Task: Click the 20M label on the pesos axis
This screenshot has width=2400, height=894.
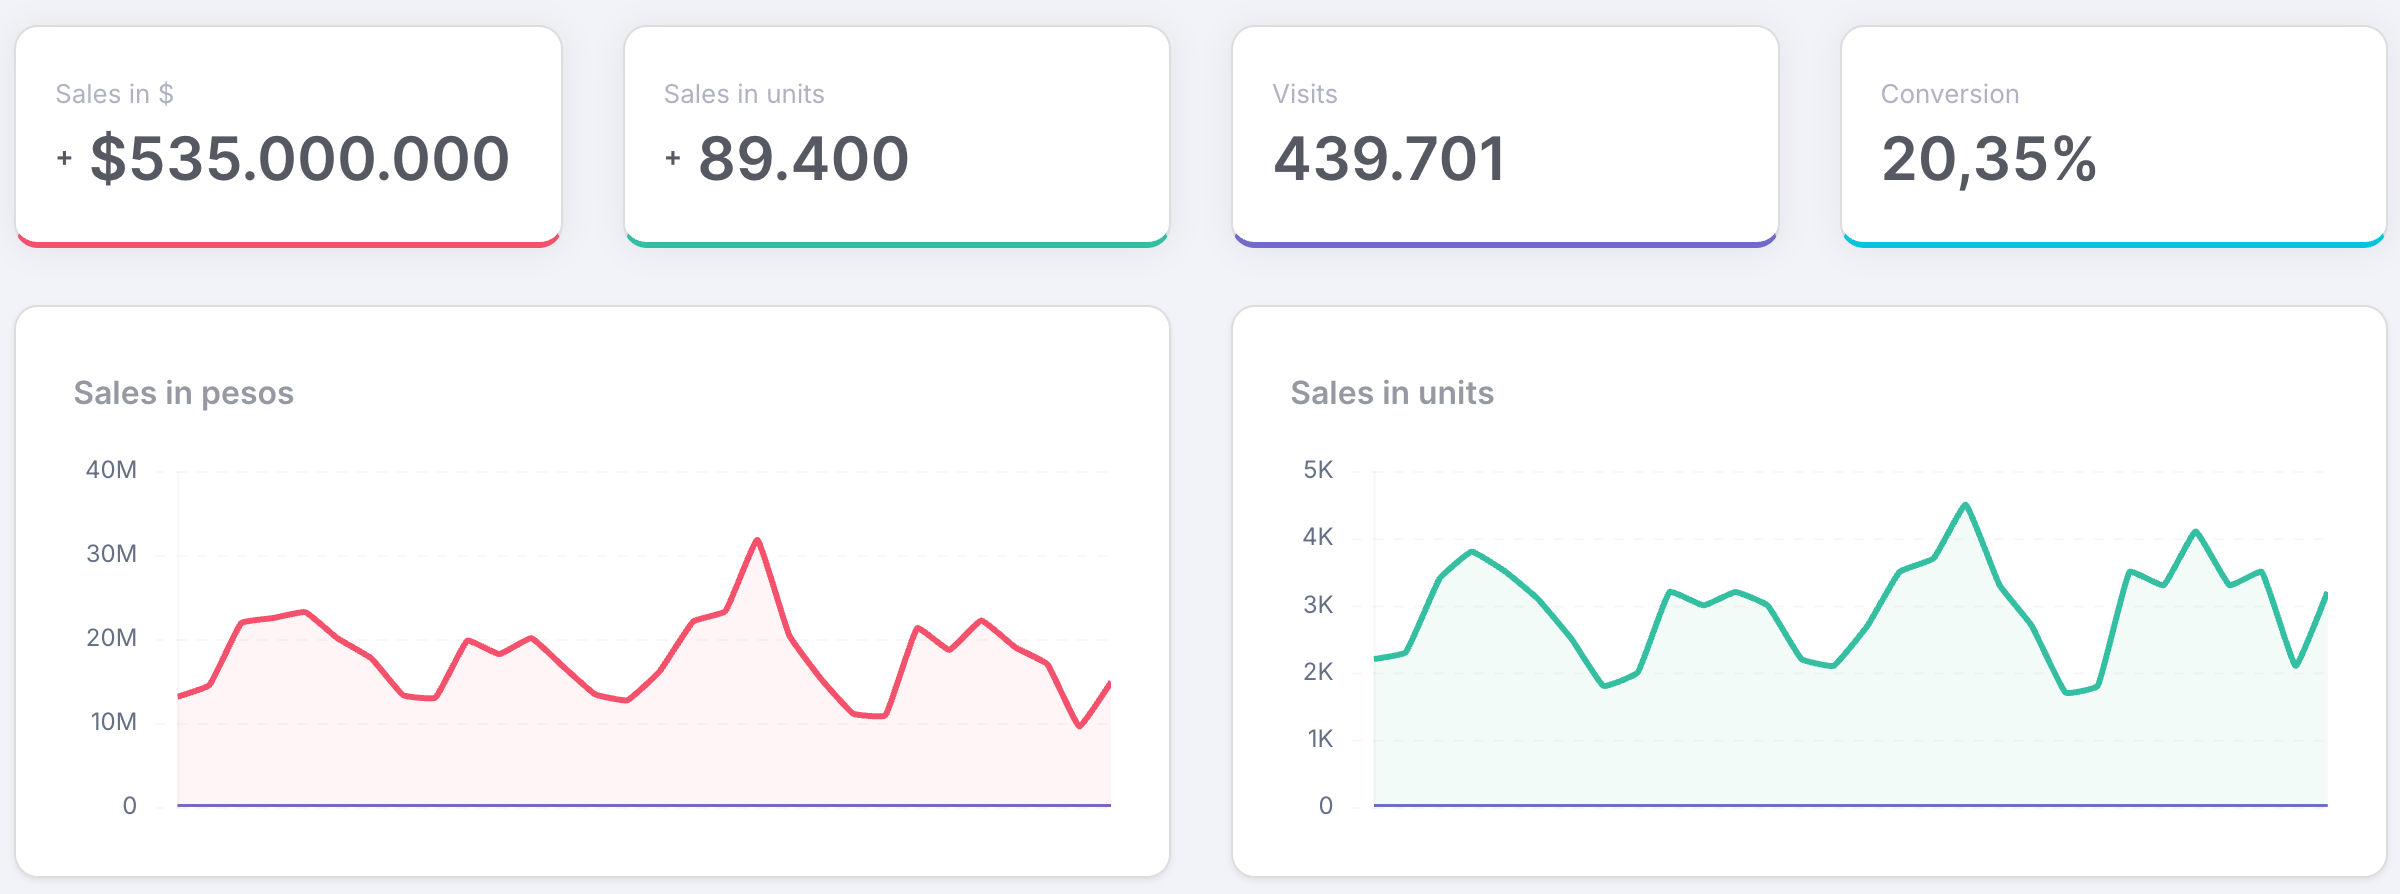Action: [x=111, y=638]
